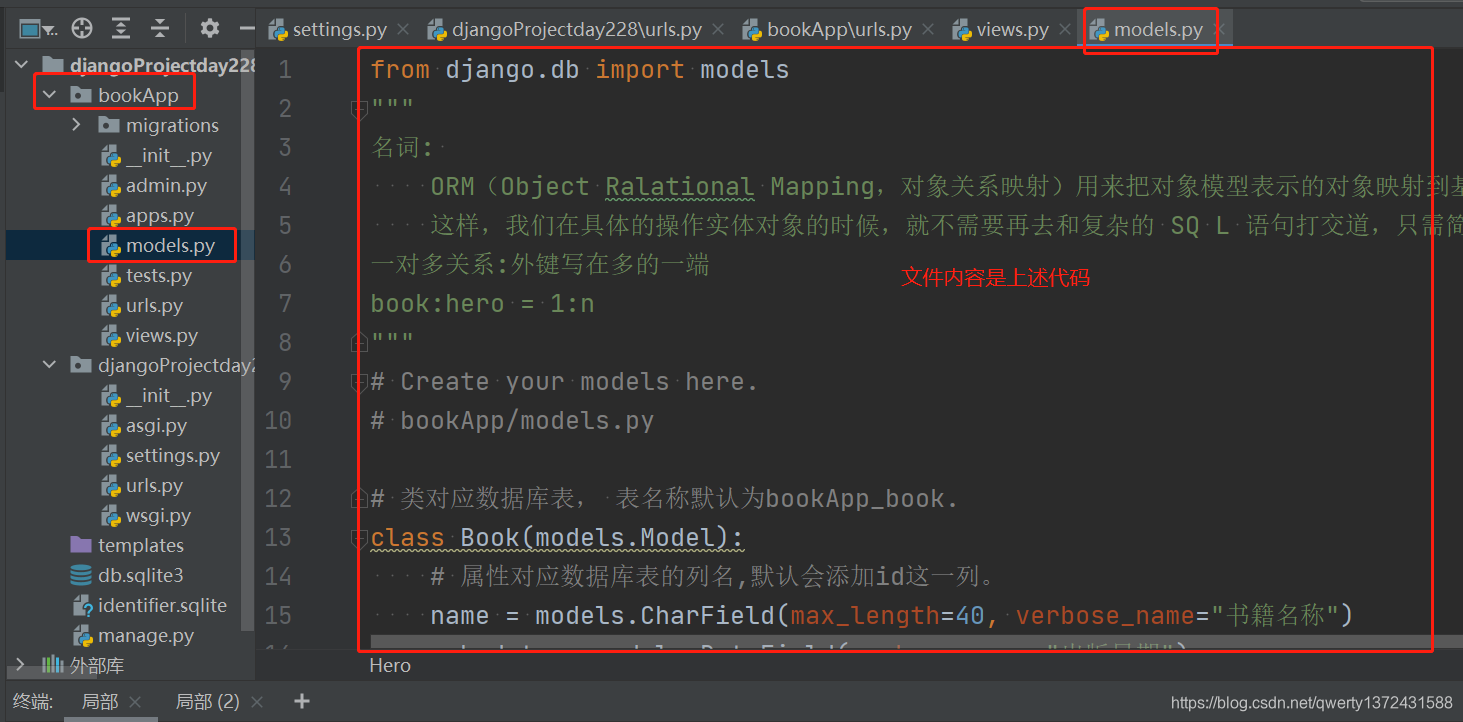Toggle fold marker at class Book line 13
1463x722 pixels.
pos(358,538)
